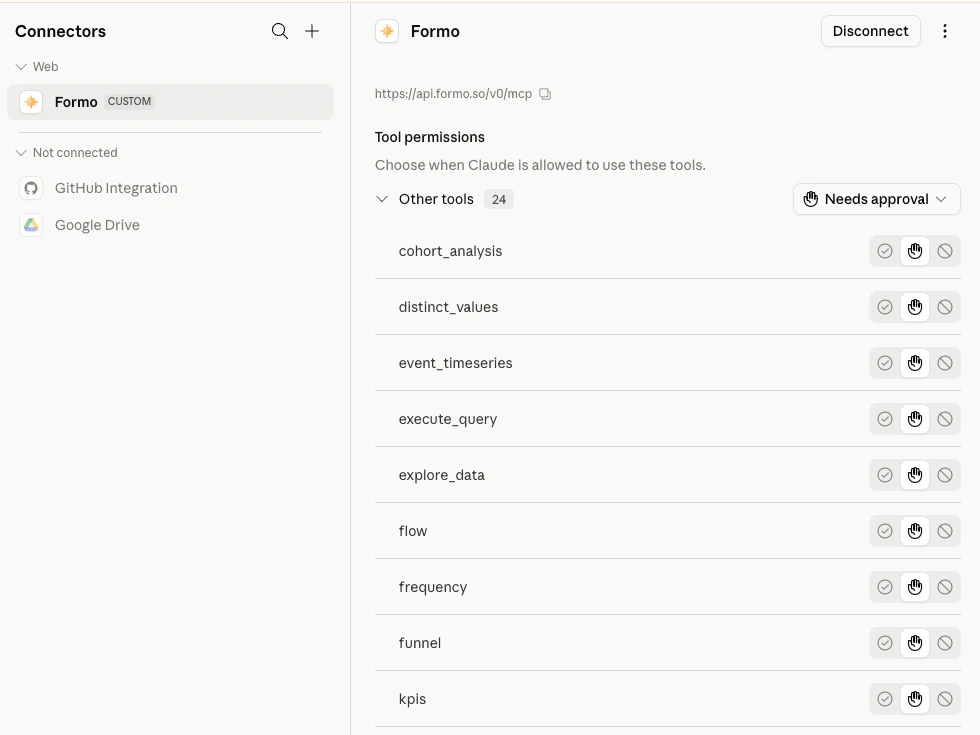
Task: Block the execute_query tool
Action: click(944, 419)
